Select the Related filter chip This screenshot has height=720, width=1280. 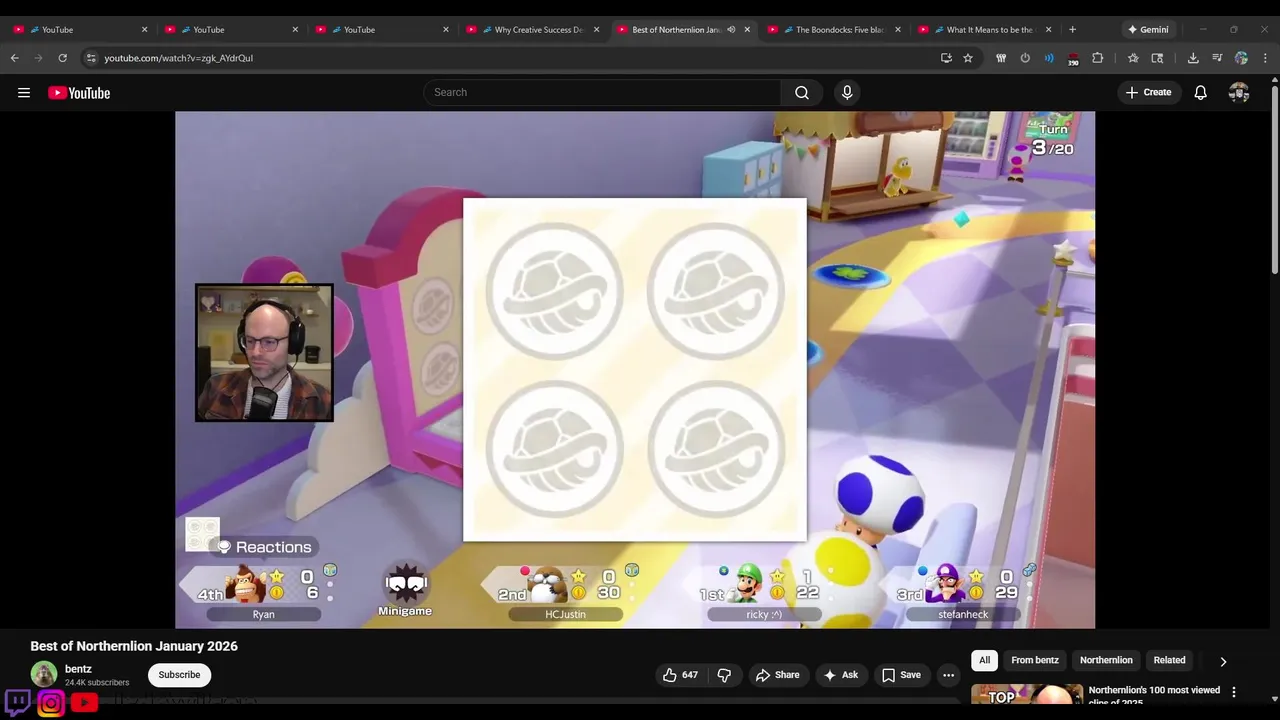coord(1170,660)
